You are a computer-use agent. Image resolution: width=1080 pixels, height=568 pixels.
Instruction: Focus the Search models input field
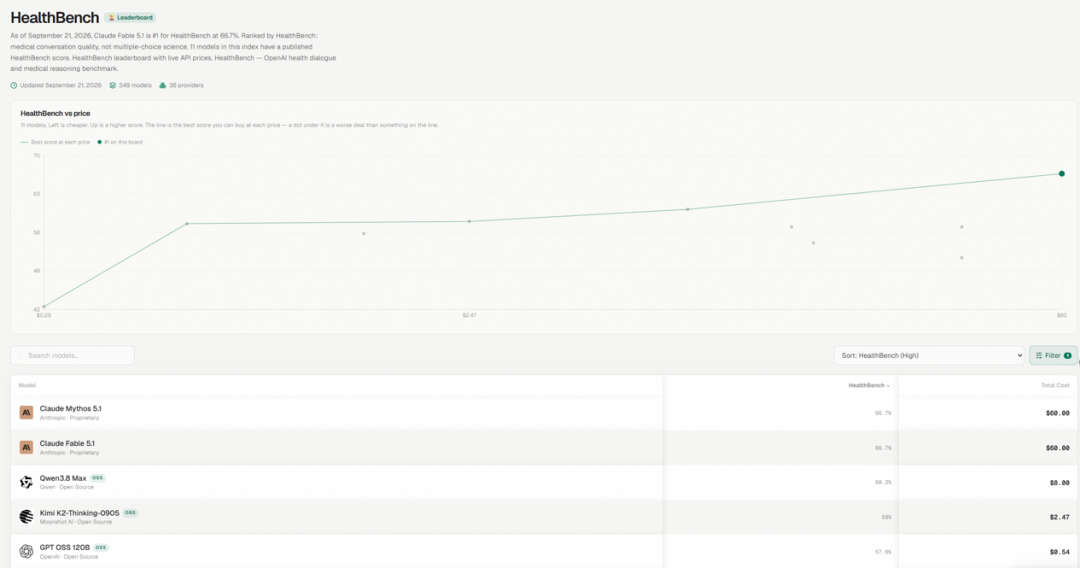coord(72,355)
